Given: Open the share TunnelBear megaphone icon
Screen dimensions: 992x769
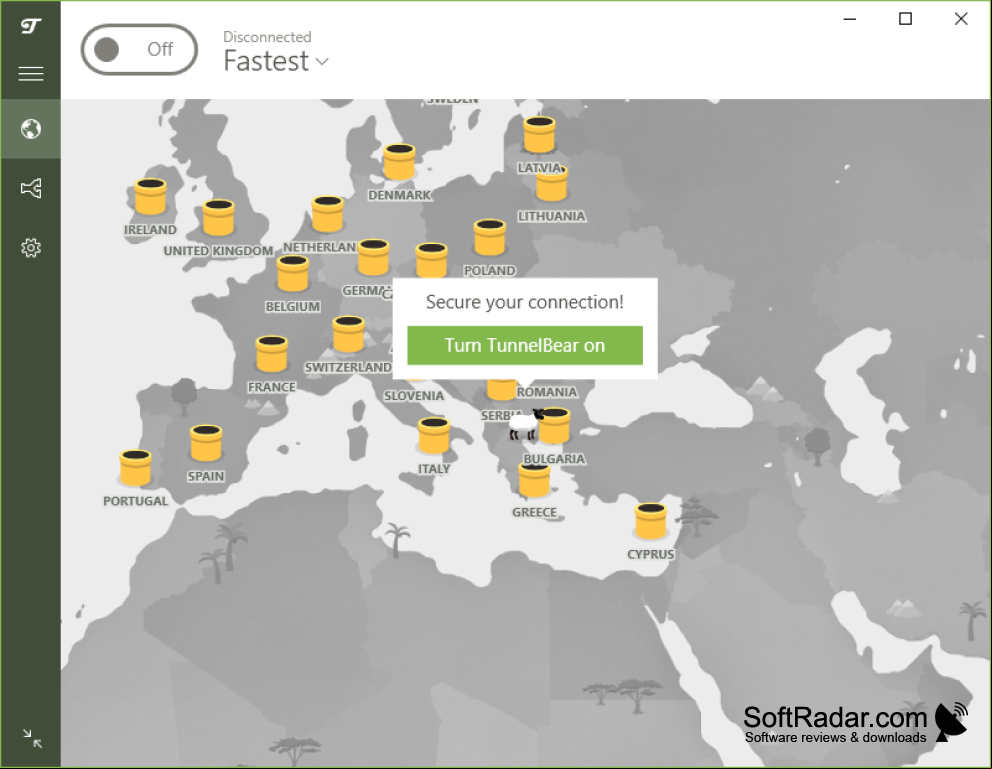Looking at the screenshot, I should 30,188.
